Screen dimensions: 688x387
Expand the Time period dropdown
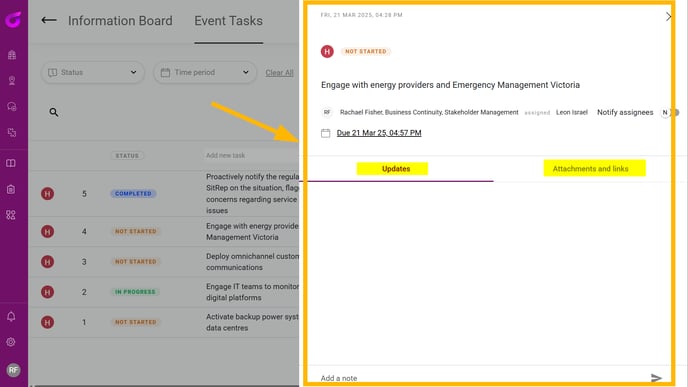(205, 72)
